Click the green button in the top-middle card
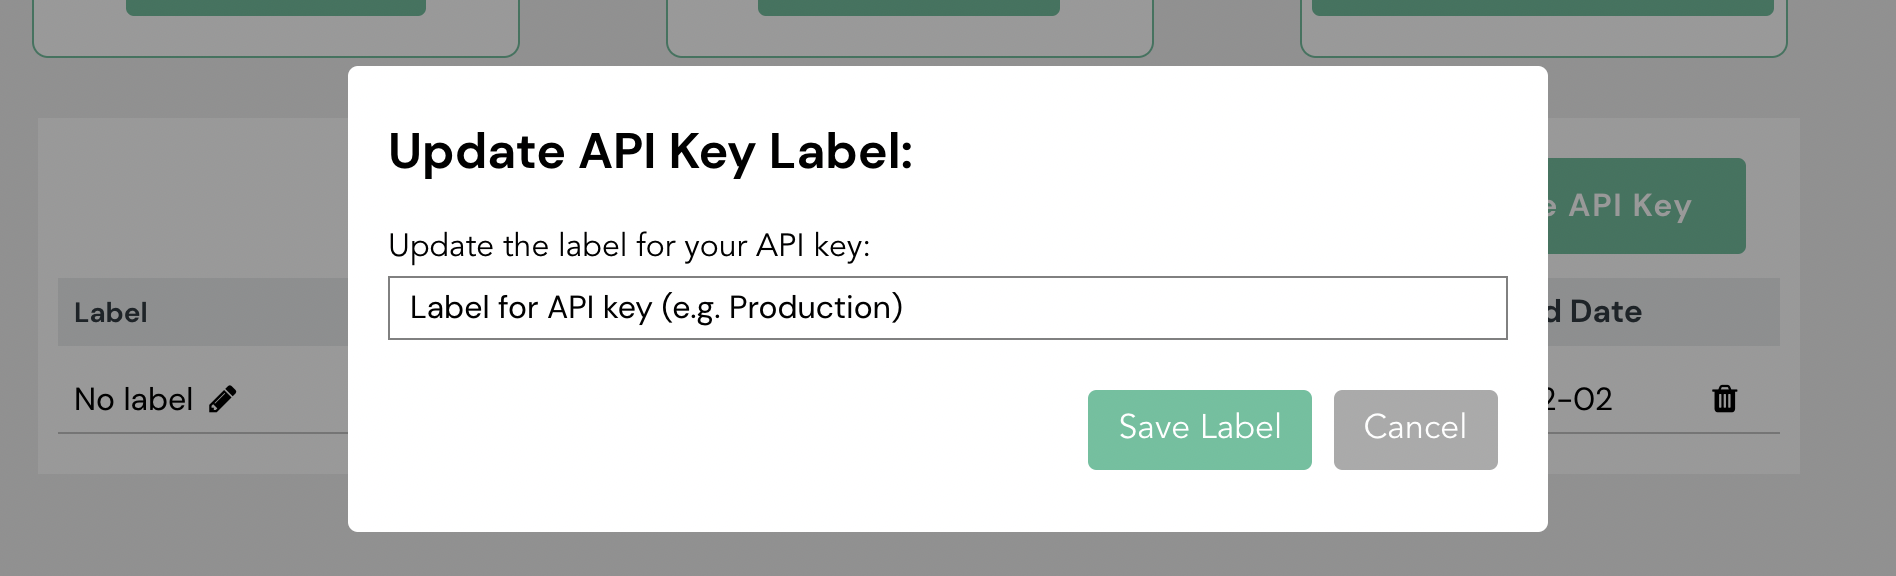The image size is (1896, 576). 909,7
